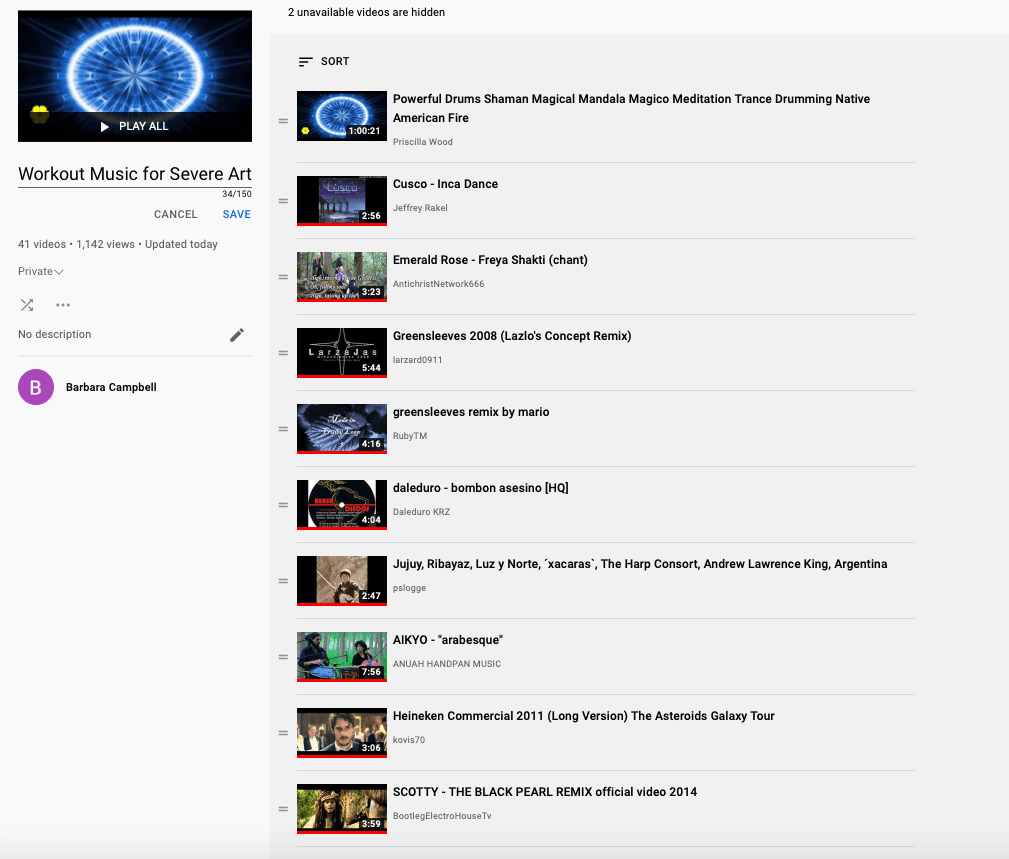Click the Sort icon above the video list
Screen dimensions: 1009x859
point(306,62)
